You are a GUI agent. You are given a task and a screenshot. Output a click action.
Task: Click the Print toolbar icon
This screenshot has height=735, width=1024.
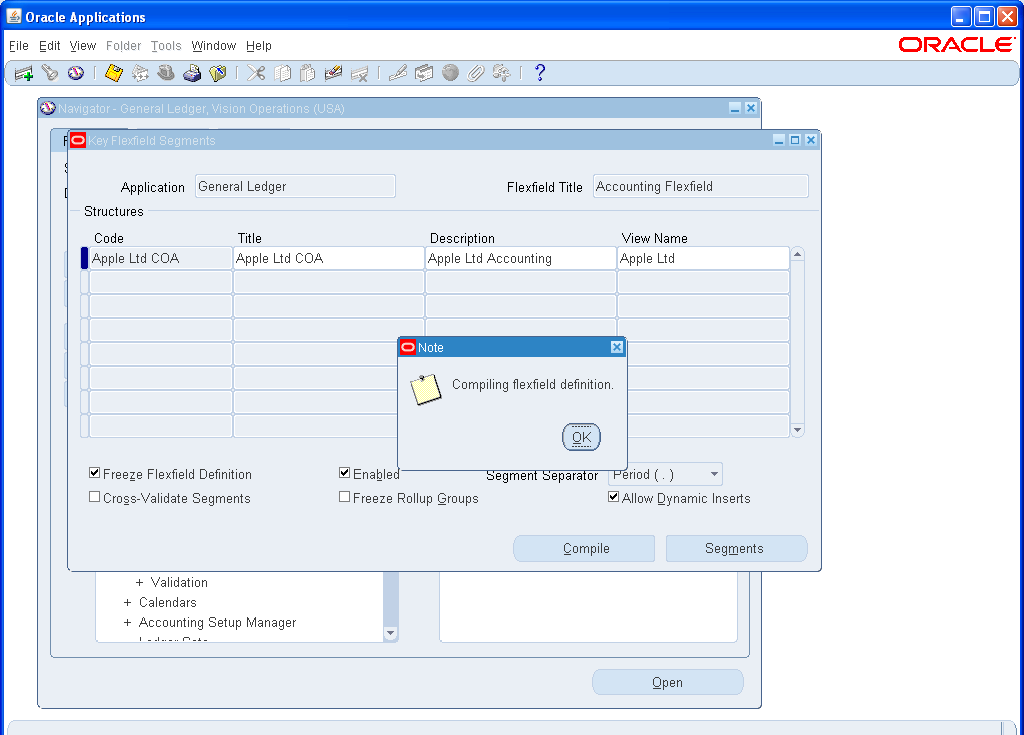pos(193,72)
